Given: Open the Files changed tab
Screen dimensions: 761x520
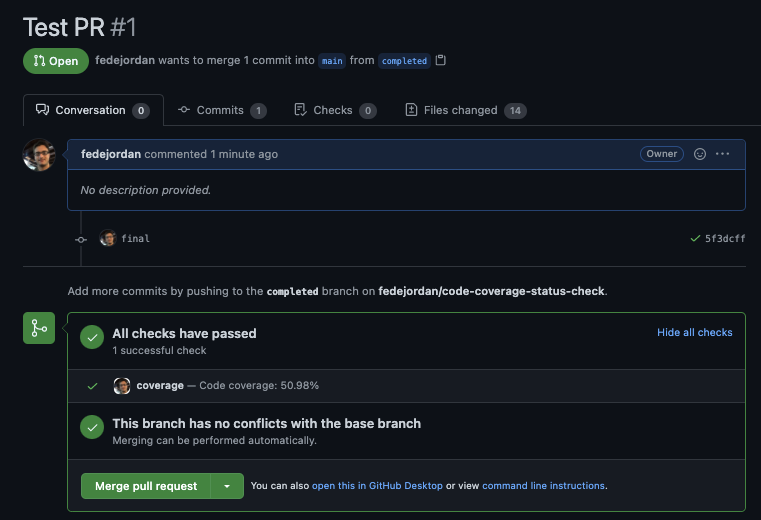Looking at the screenshot, I should click(x=466, y=110).
